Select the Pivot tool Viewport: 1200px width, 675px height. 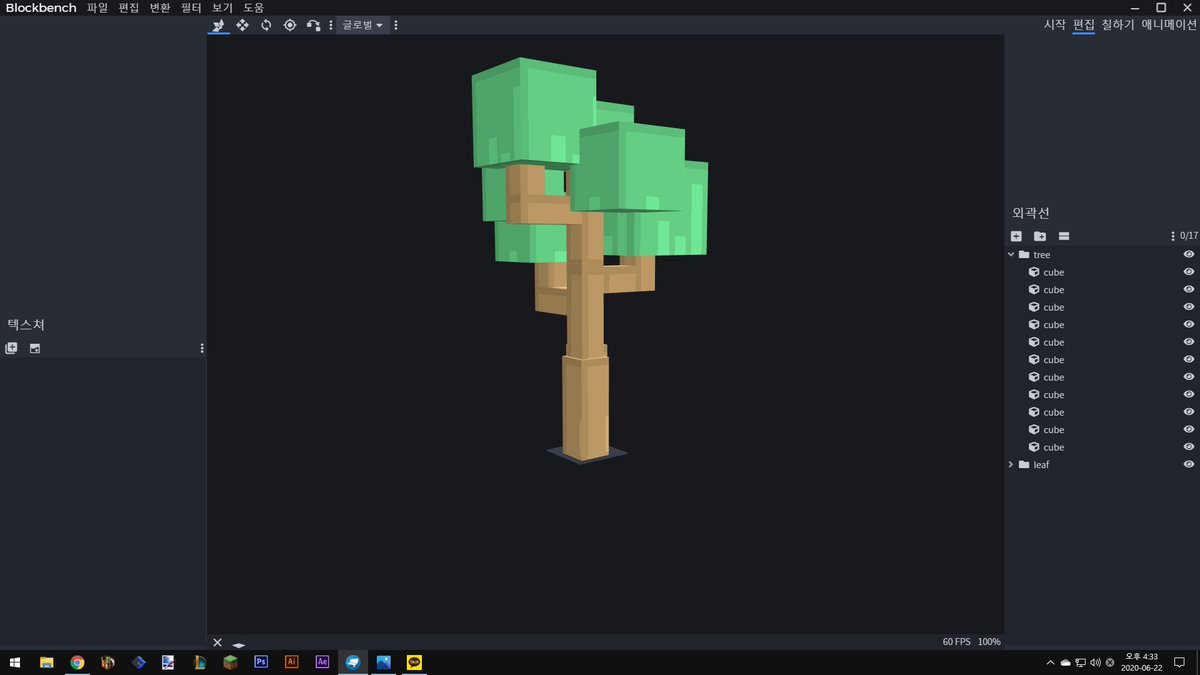[290, 25]
